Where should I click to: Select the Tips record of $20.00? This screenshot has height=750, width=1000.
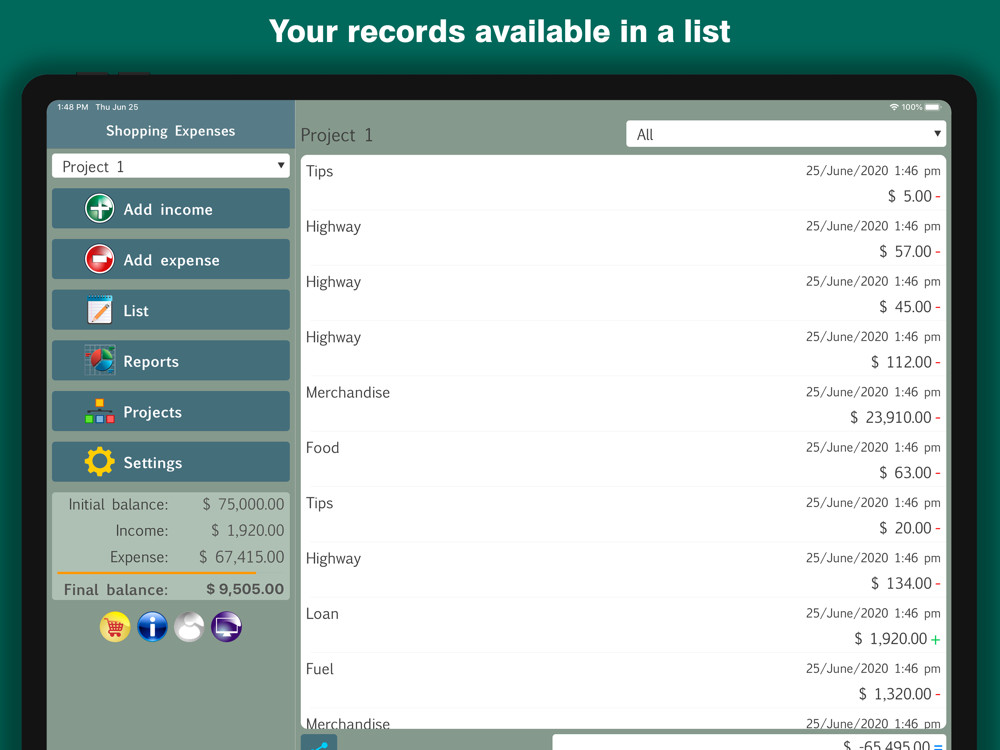(623, 515)
